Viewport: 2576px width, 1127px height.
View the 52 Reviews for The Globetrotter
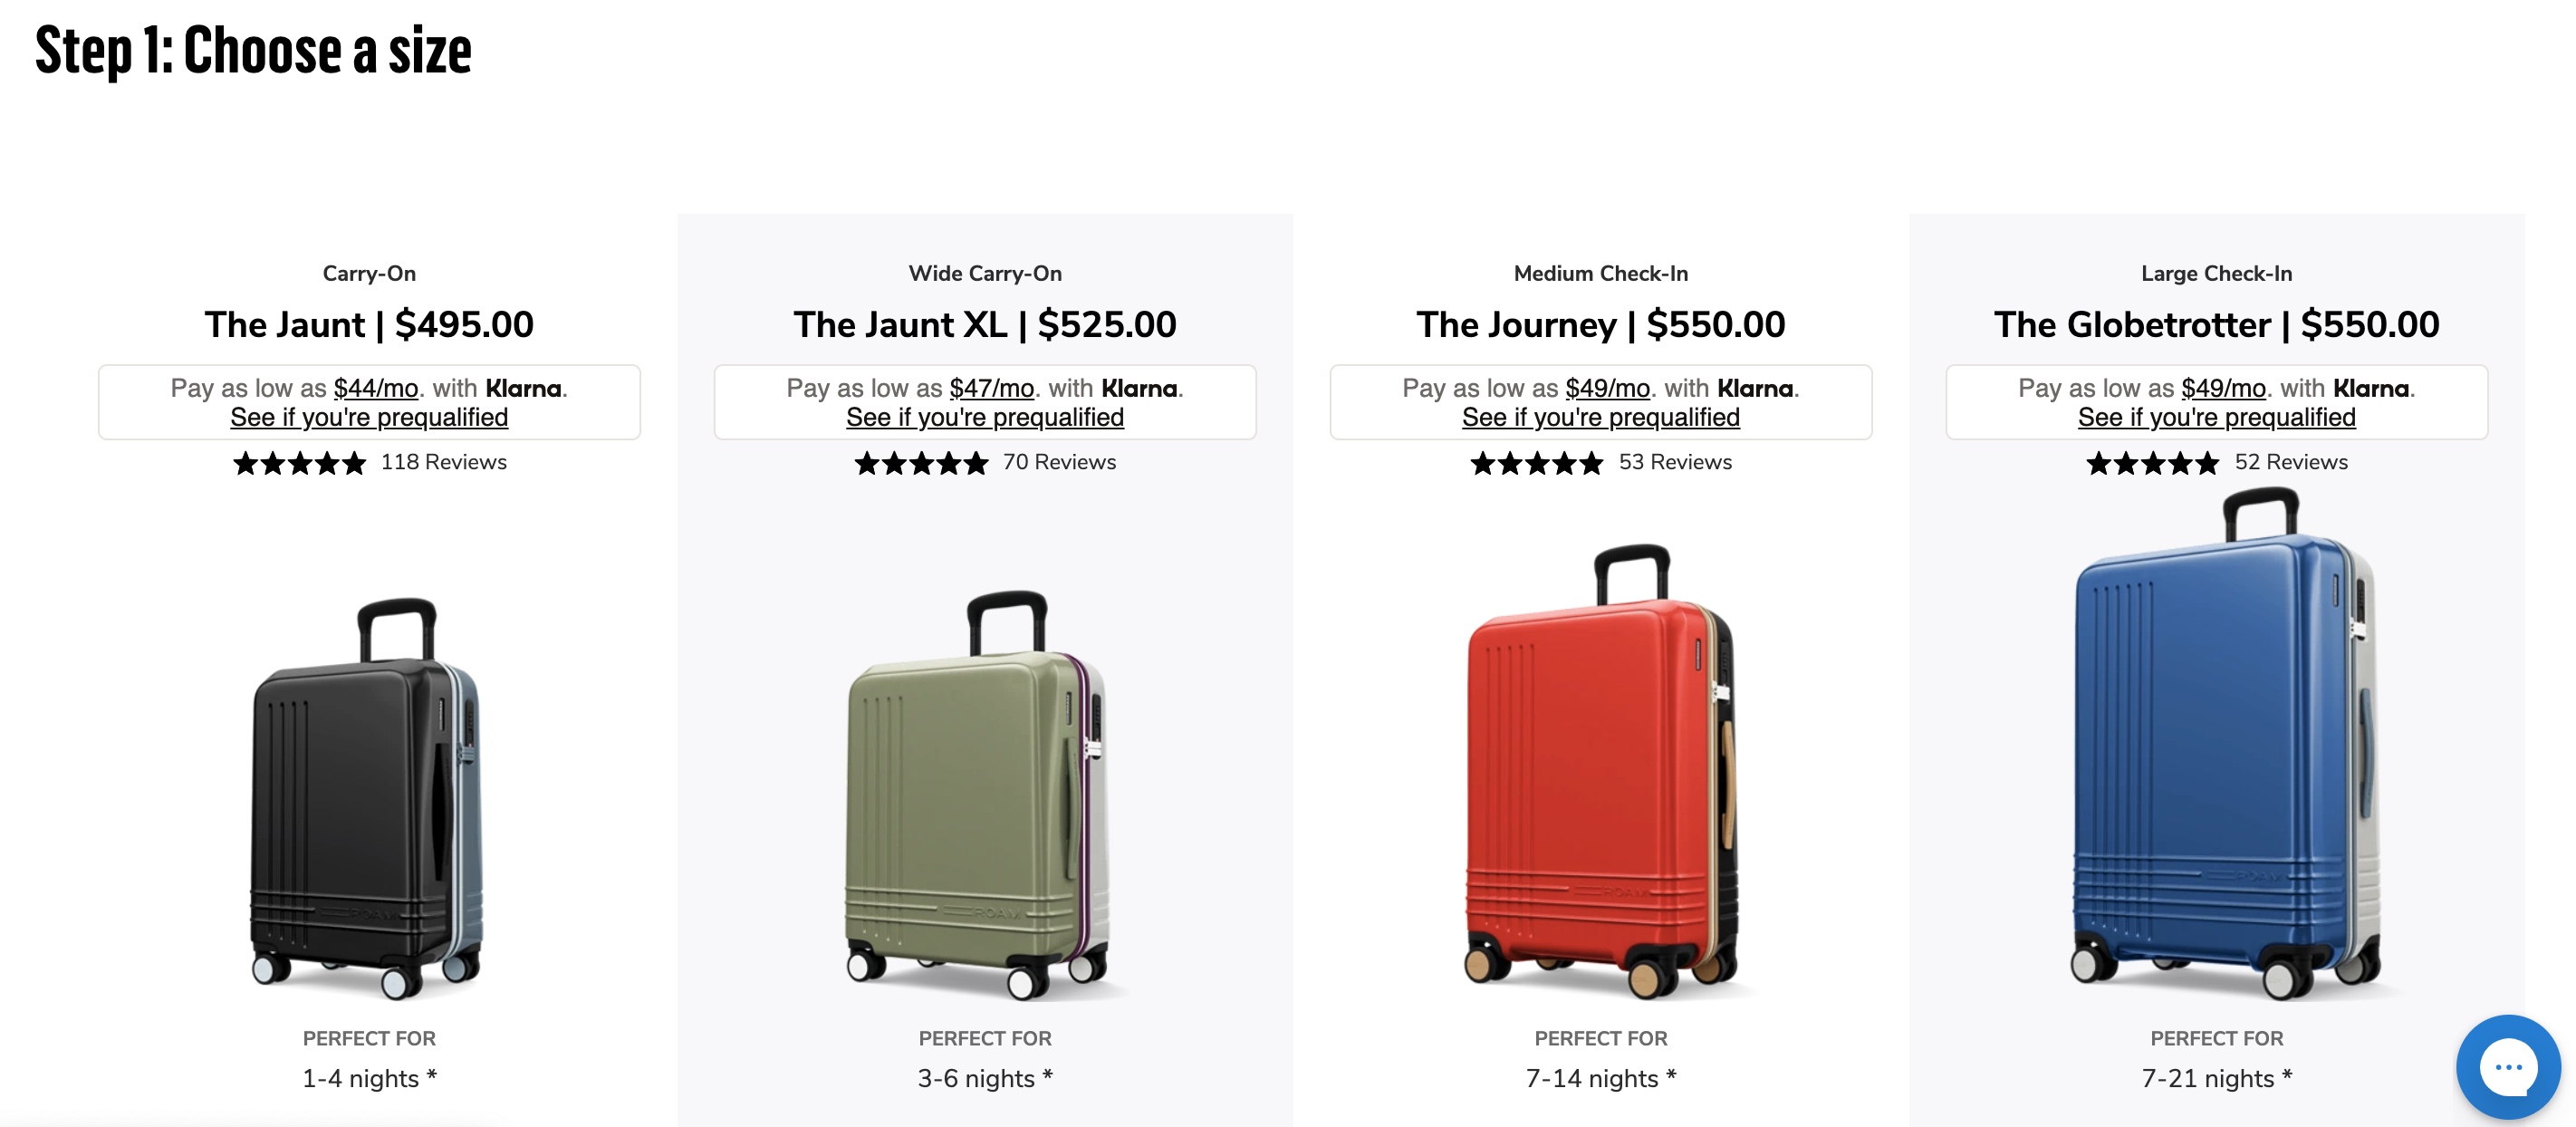[x=2291, y=462]
